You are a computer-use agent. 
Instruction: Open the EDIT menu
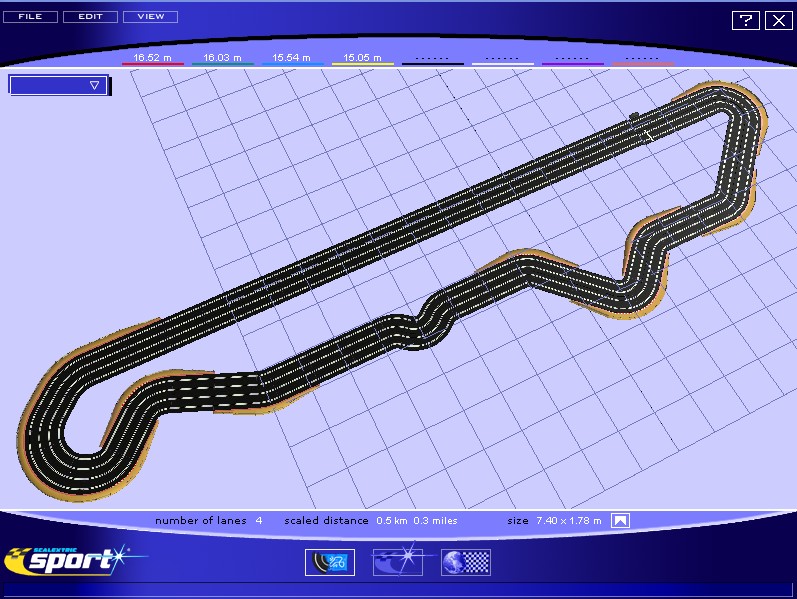click(90, 17)
